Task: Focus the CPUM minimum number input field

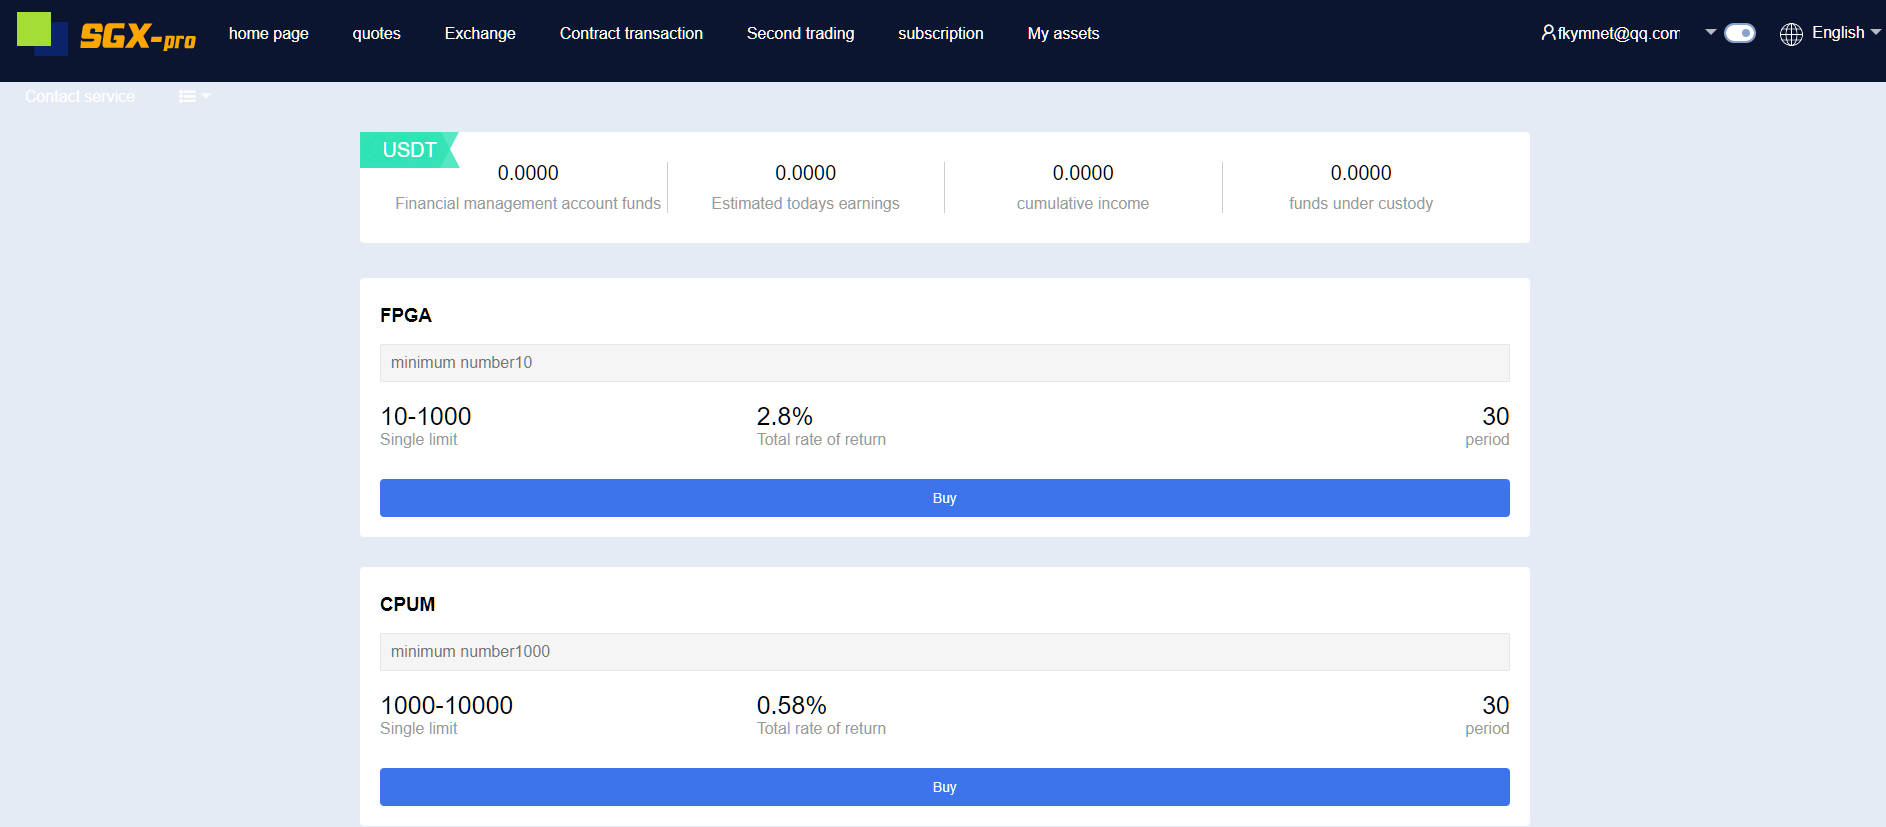Action: point(944,652)
